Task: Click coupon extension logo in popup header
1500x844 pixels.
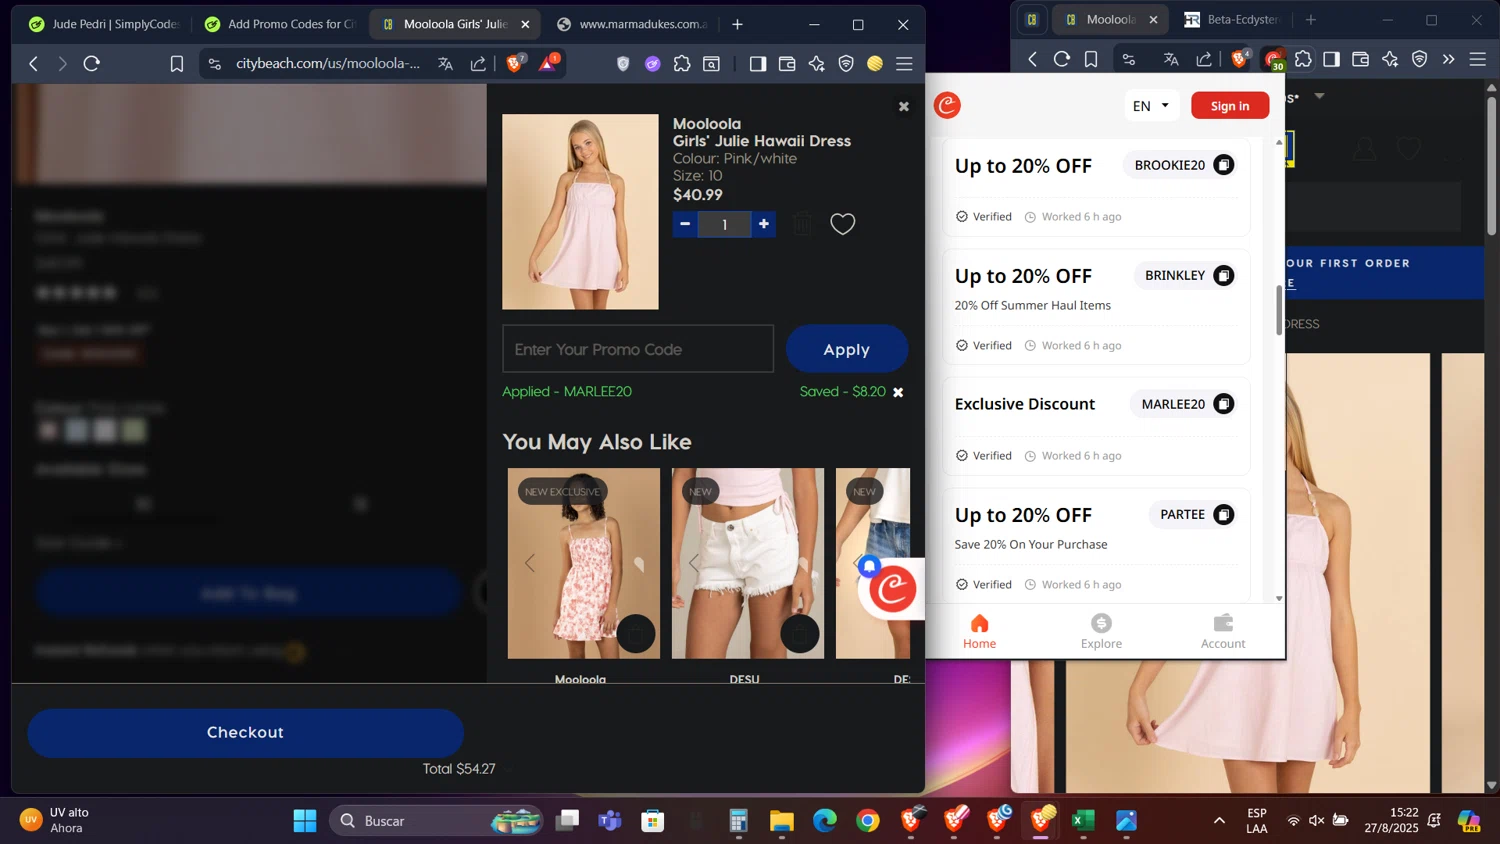Action: [947, 105]
